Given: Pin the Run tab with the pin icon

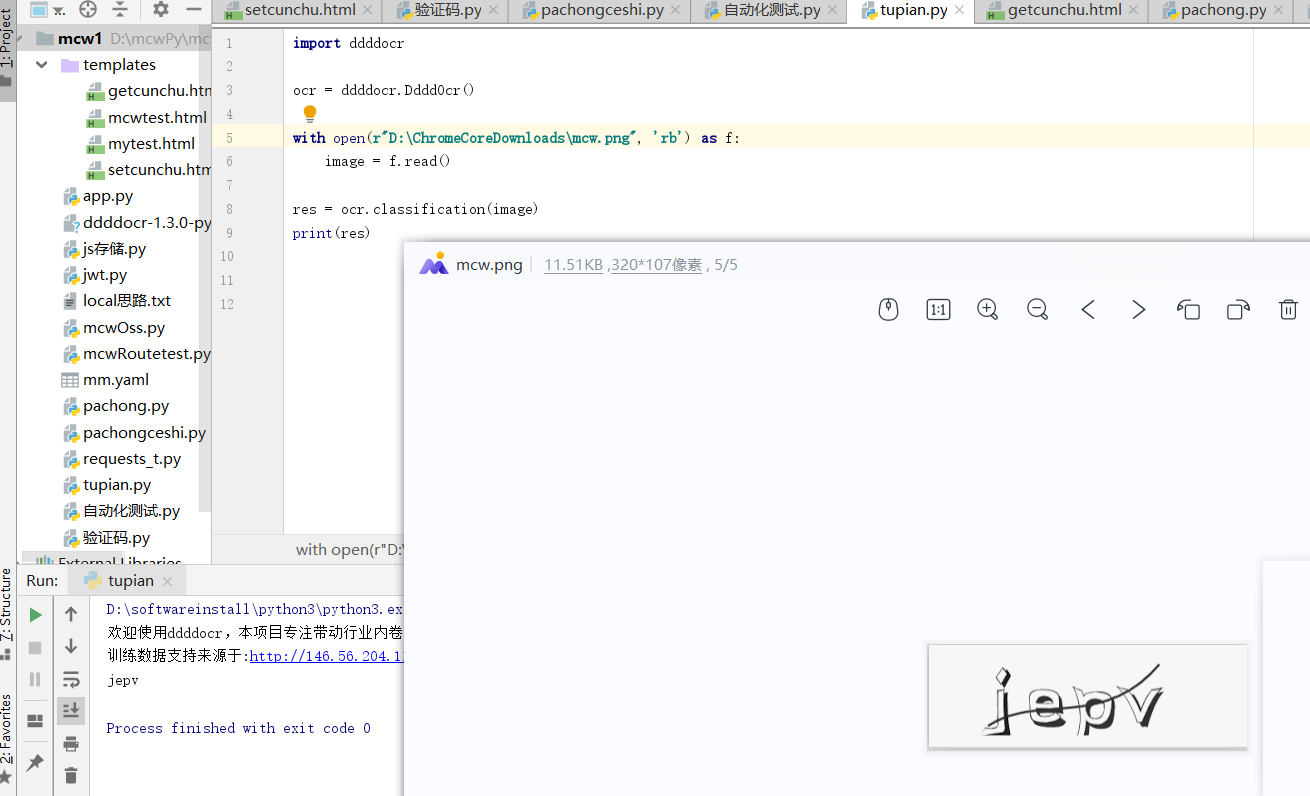Looking at the screenshot, I should click(35, 763).
